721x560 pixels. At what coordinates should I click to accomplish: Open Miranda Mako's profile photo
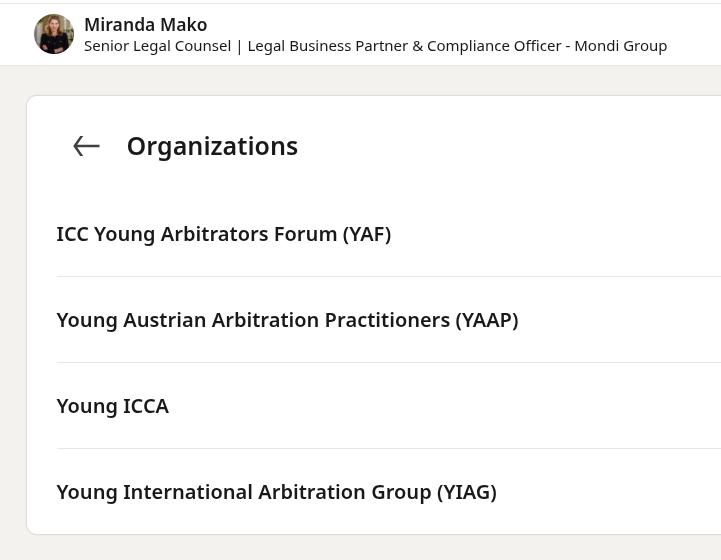54,34
